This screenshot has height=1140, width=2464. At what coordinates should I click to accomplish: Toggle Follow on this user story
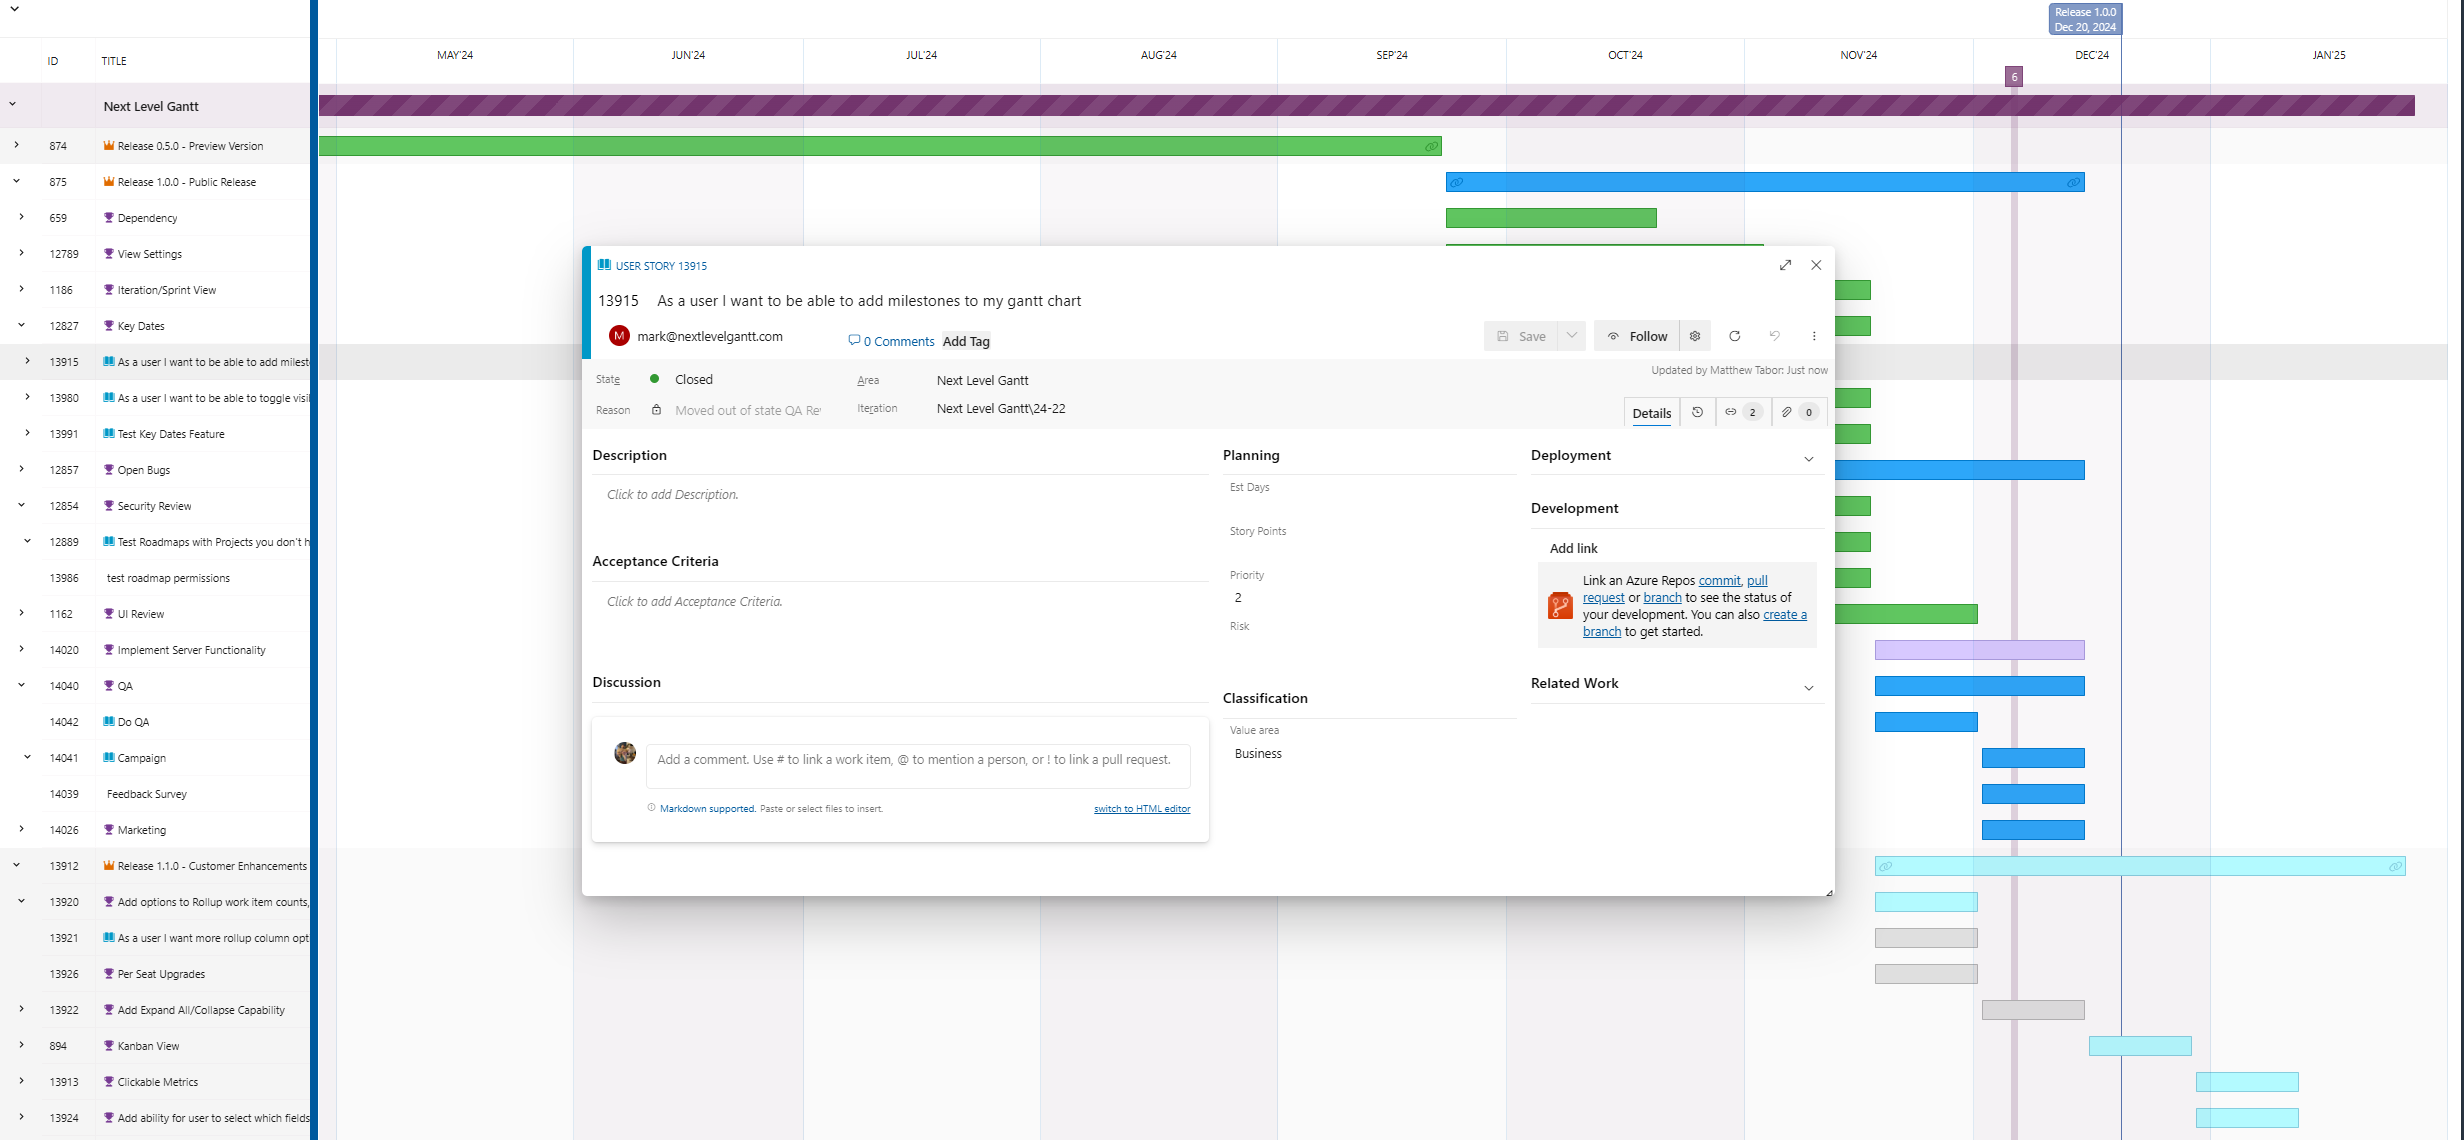1638,336
